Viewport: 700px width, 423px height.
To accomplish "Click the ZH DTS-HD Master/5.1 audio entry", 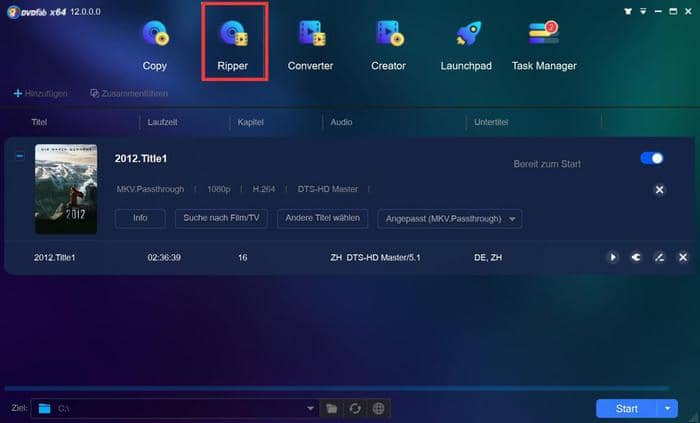I will pos(375,257).
